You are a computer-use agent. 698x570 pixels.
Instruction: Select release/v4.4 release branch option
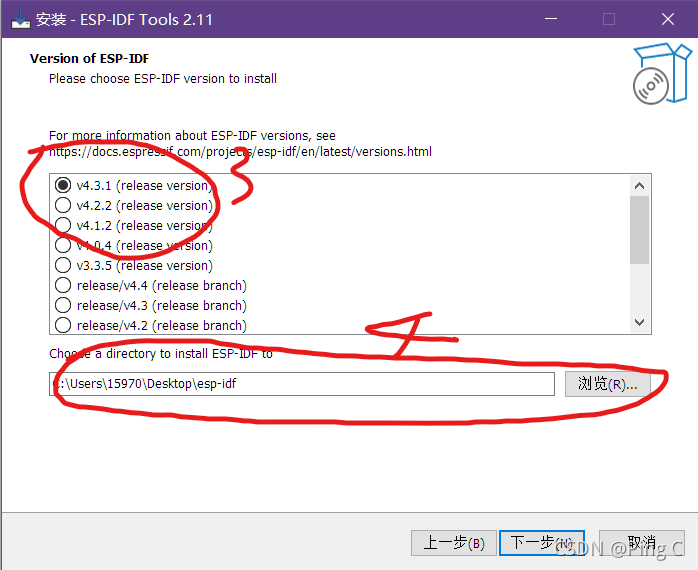(63, 285)
